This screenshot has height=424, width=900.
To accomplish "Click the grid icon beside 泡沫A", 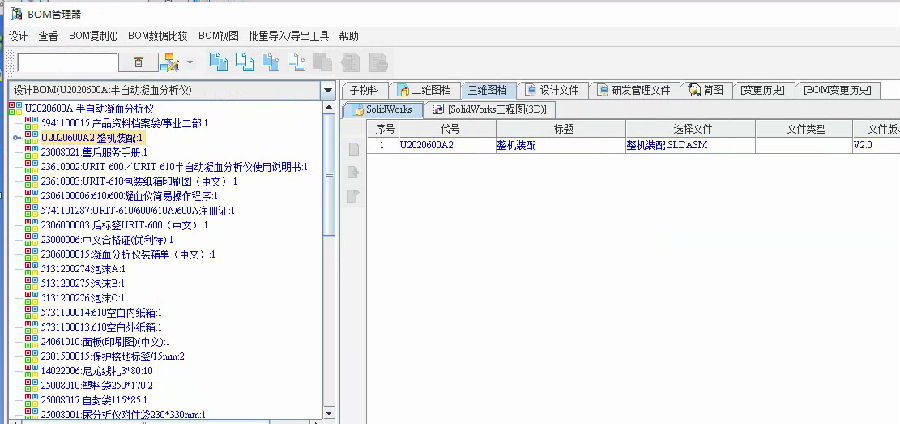I will (32, 269).
